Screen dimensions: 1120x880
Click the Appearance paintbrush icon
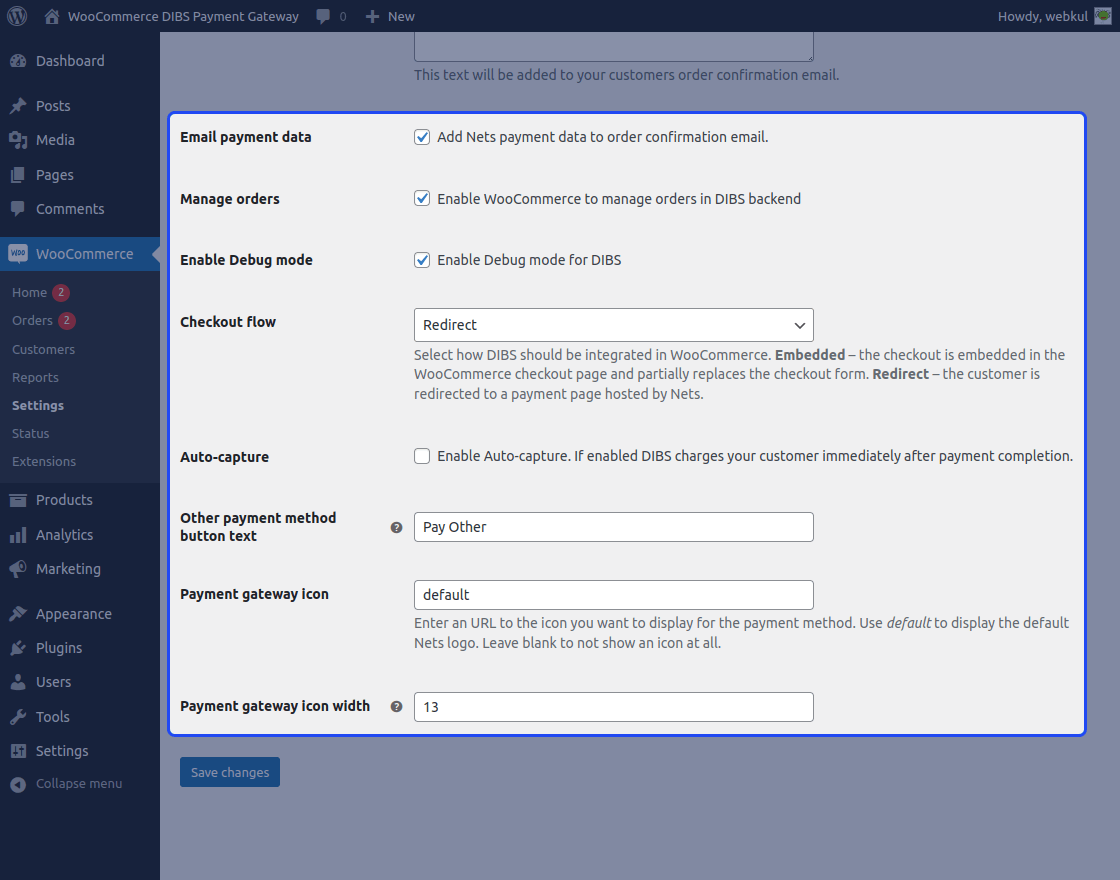click(x=18, y=614)
